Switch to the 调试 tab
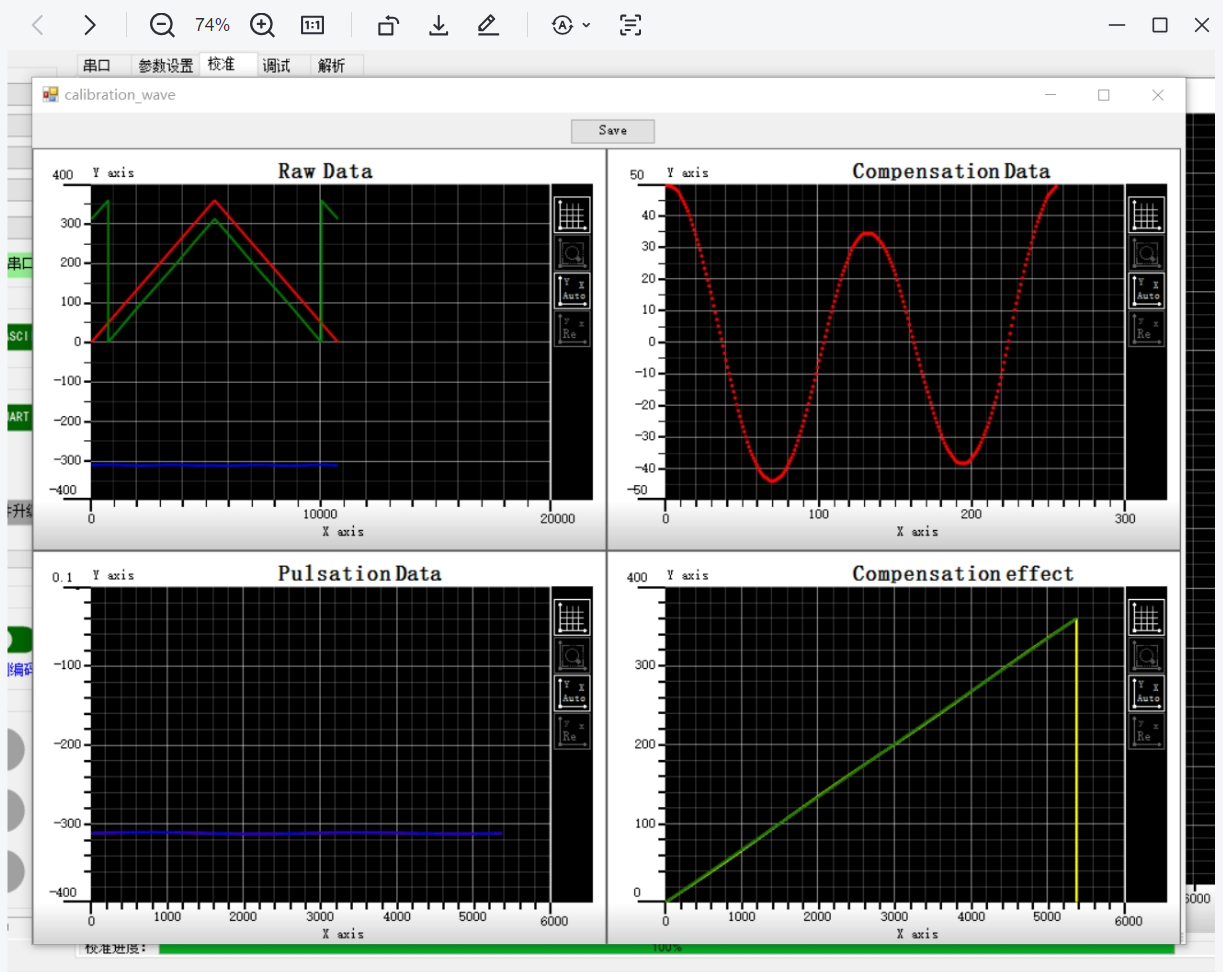The width and height of the screenshot is (1223, 972). (276, 66)
